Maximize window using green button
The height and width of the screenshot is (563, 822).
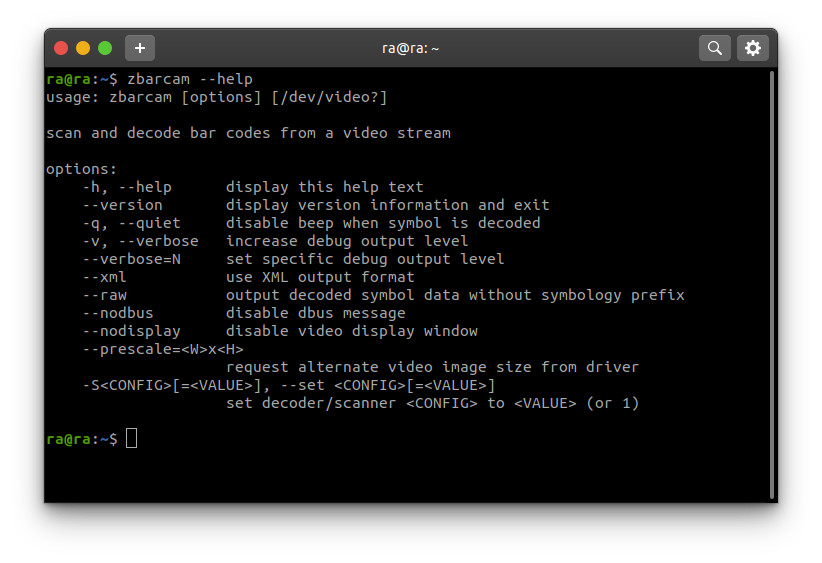pyautogui.click(x=105, y=47)
